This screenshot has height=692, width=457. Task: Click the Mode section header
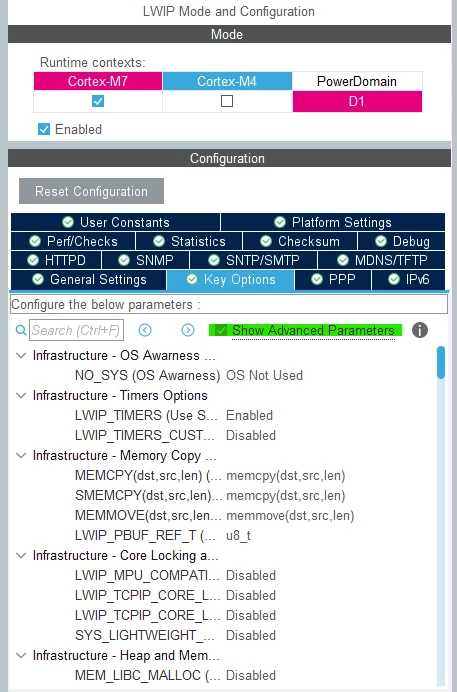(229, 34)
